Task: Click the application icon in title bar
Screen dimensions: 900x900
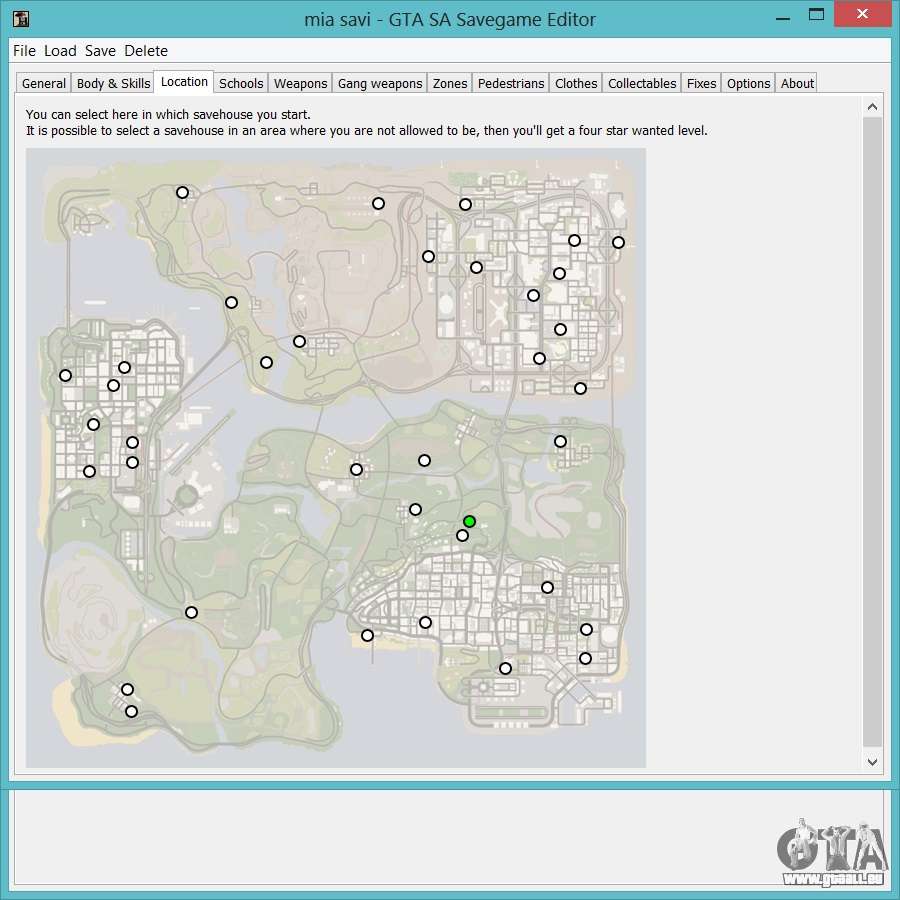Action: point(21,19)
